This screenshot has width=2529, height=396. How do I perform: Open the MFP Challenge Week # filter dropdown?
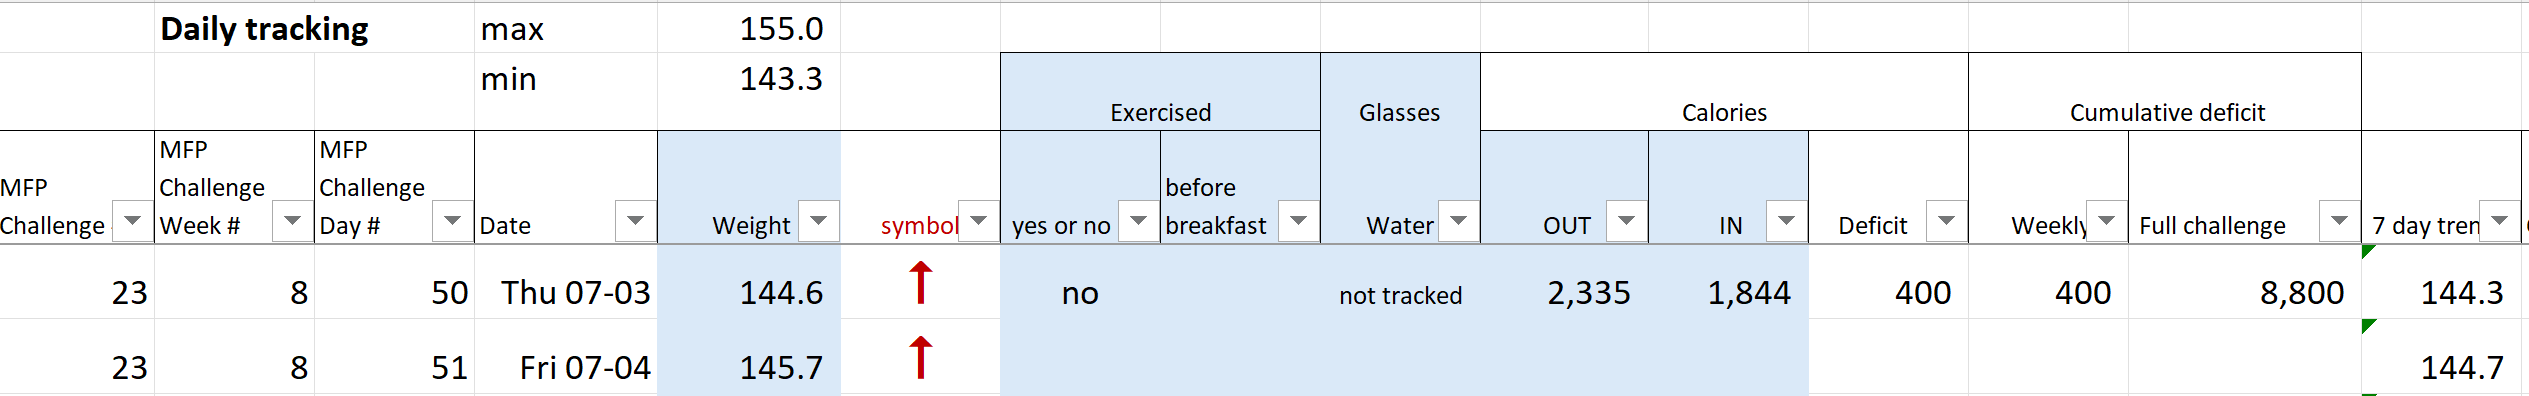[x=292, y=221]
